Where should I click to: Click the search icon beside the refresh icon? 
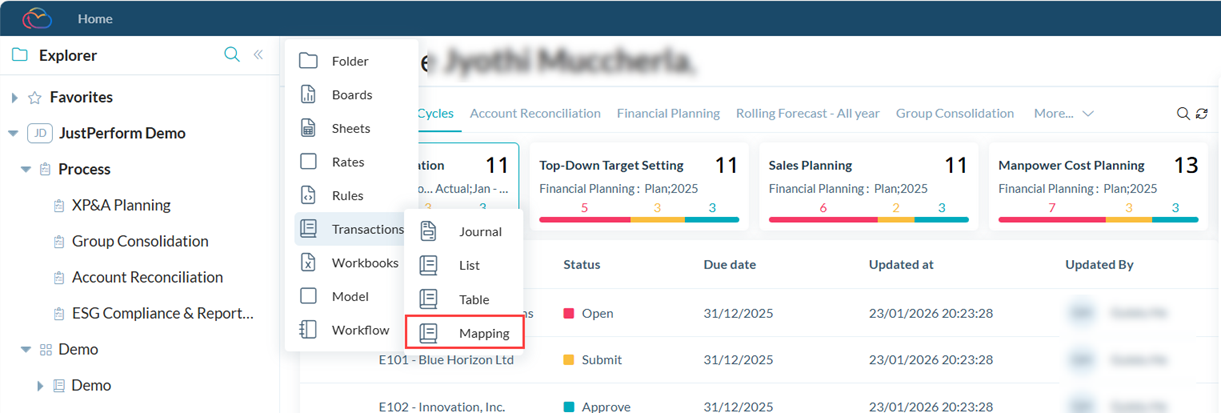tap(1183, 114)
